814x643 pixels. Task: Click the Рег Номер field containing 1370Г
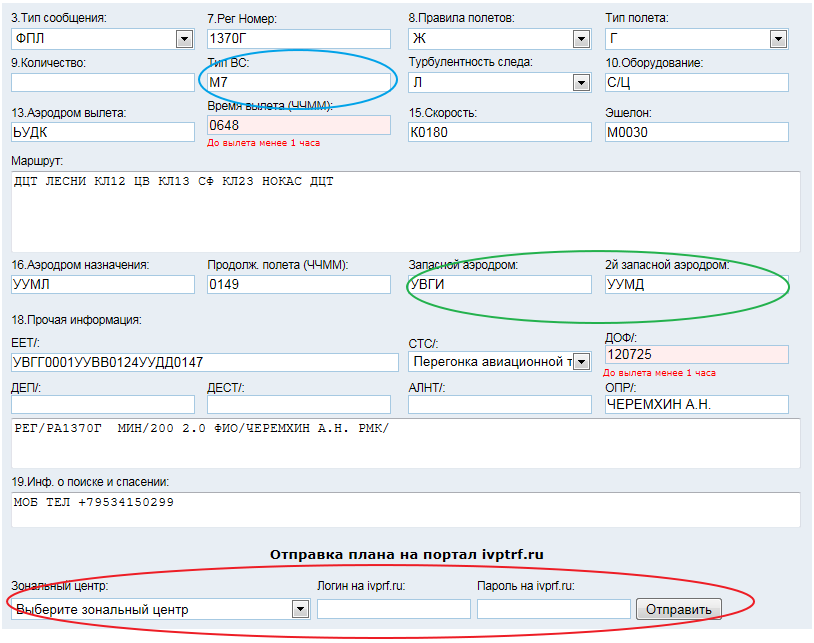coord(298,39)
